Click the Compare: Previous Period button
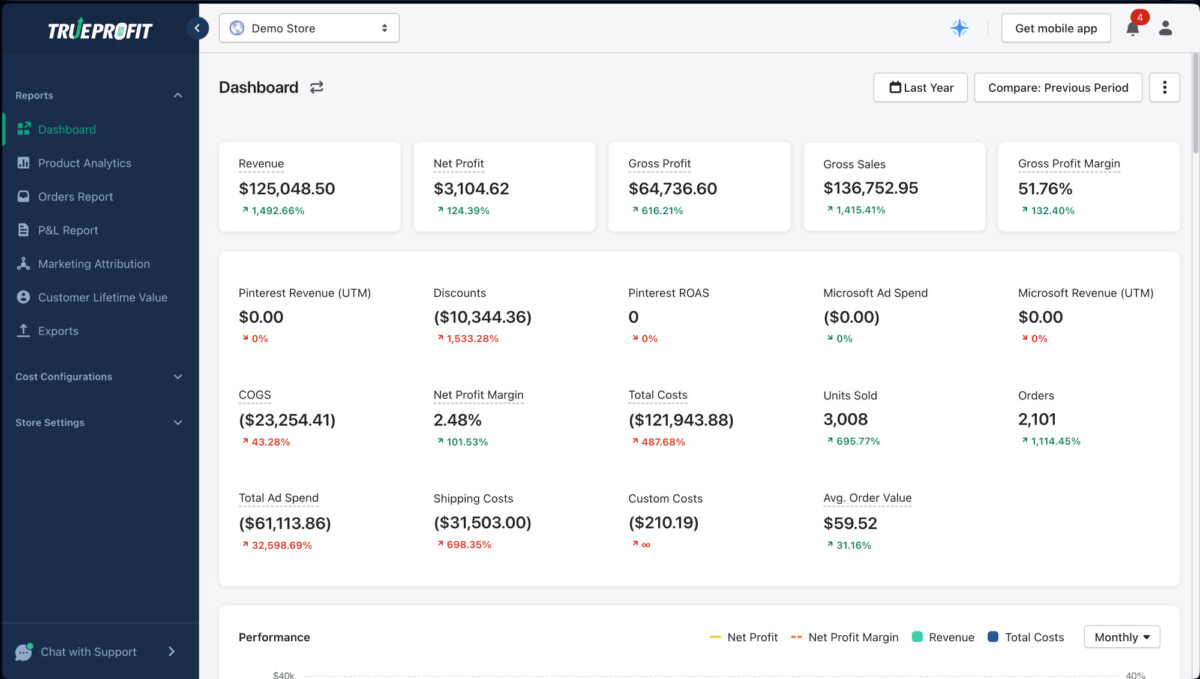The width and height of the screenshot is (1200, 679). (1058, 88)
